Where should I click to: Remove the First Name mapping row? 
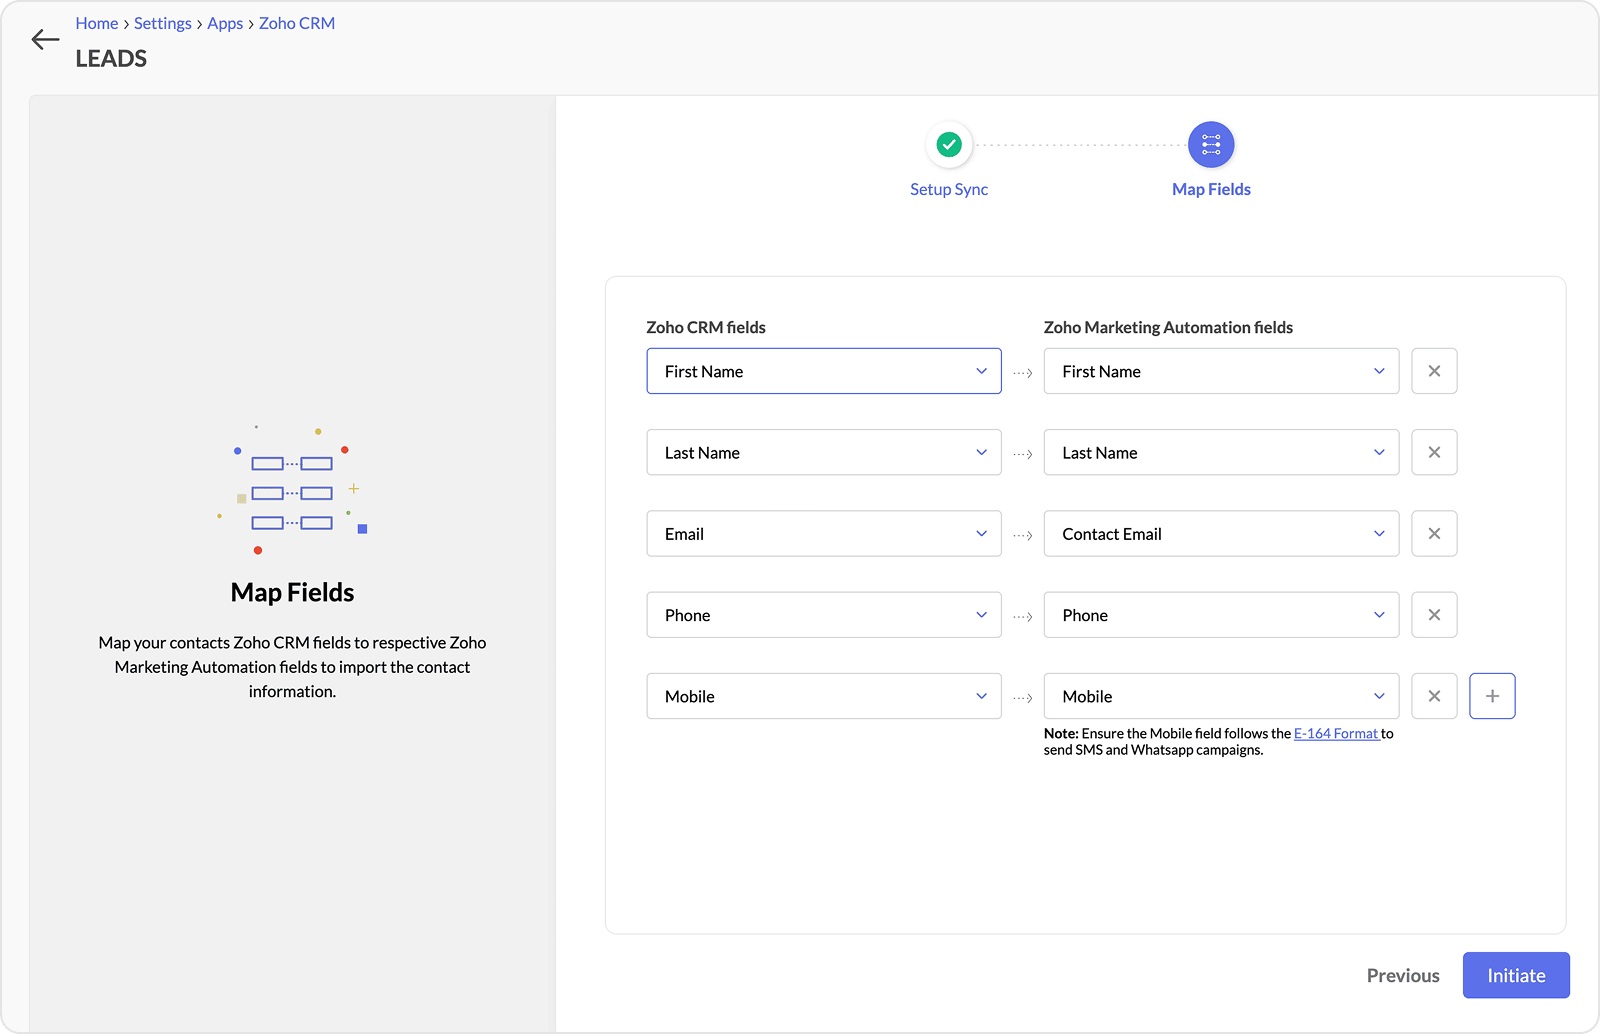coord(1434,371)
